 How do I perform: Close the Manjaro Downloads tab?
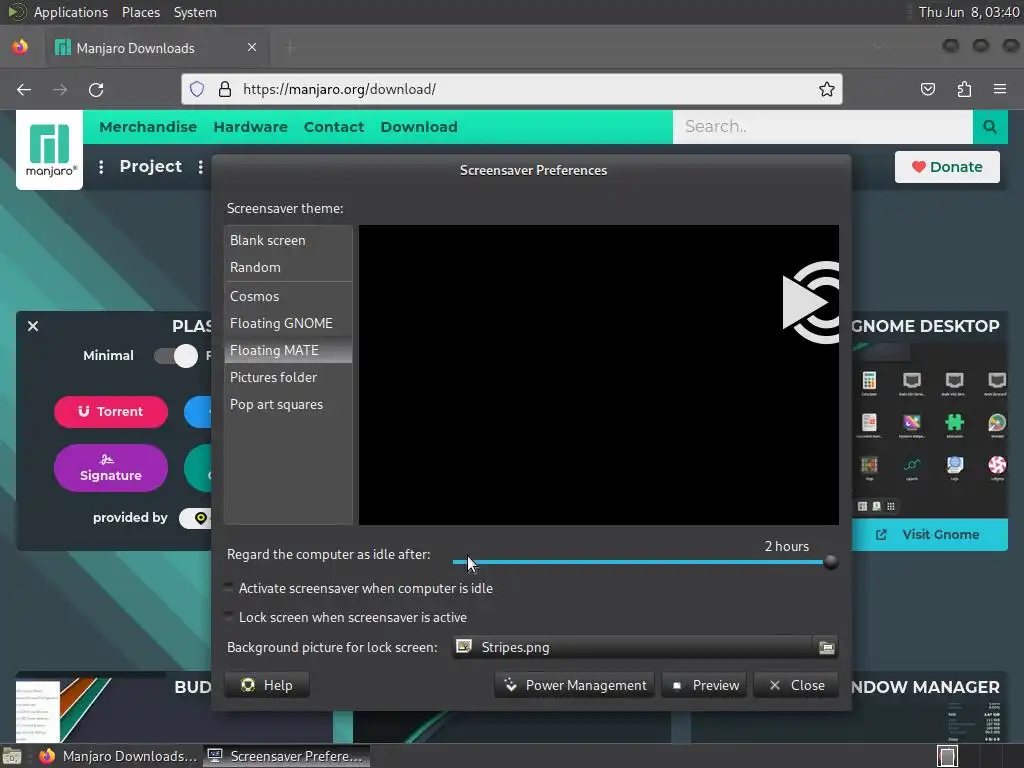(251, 47)
